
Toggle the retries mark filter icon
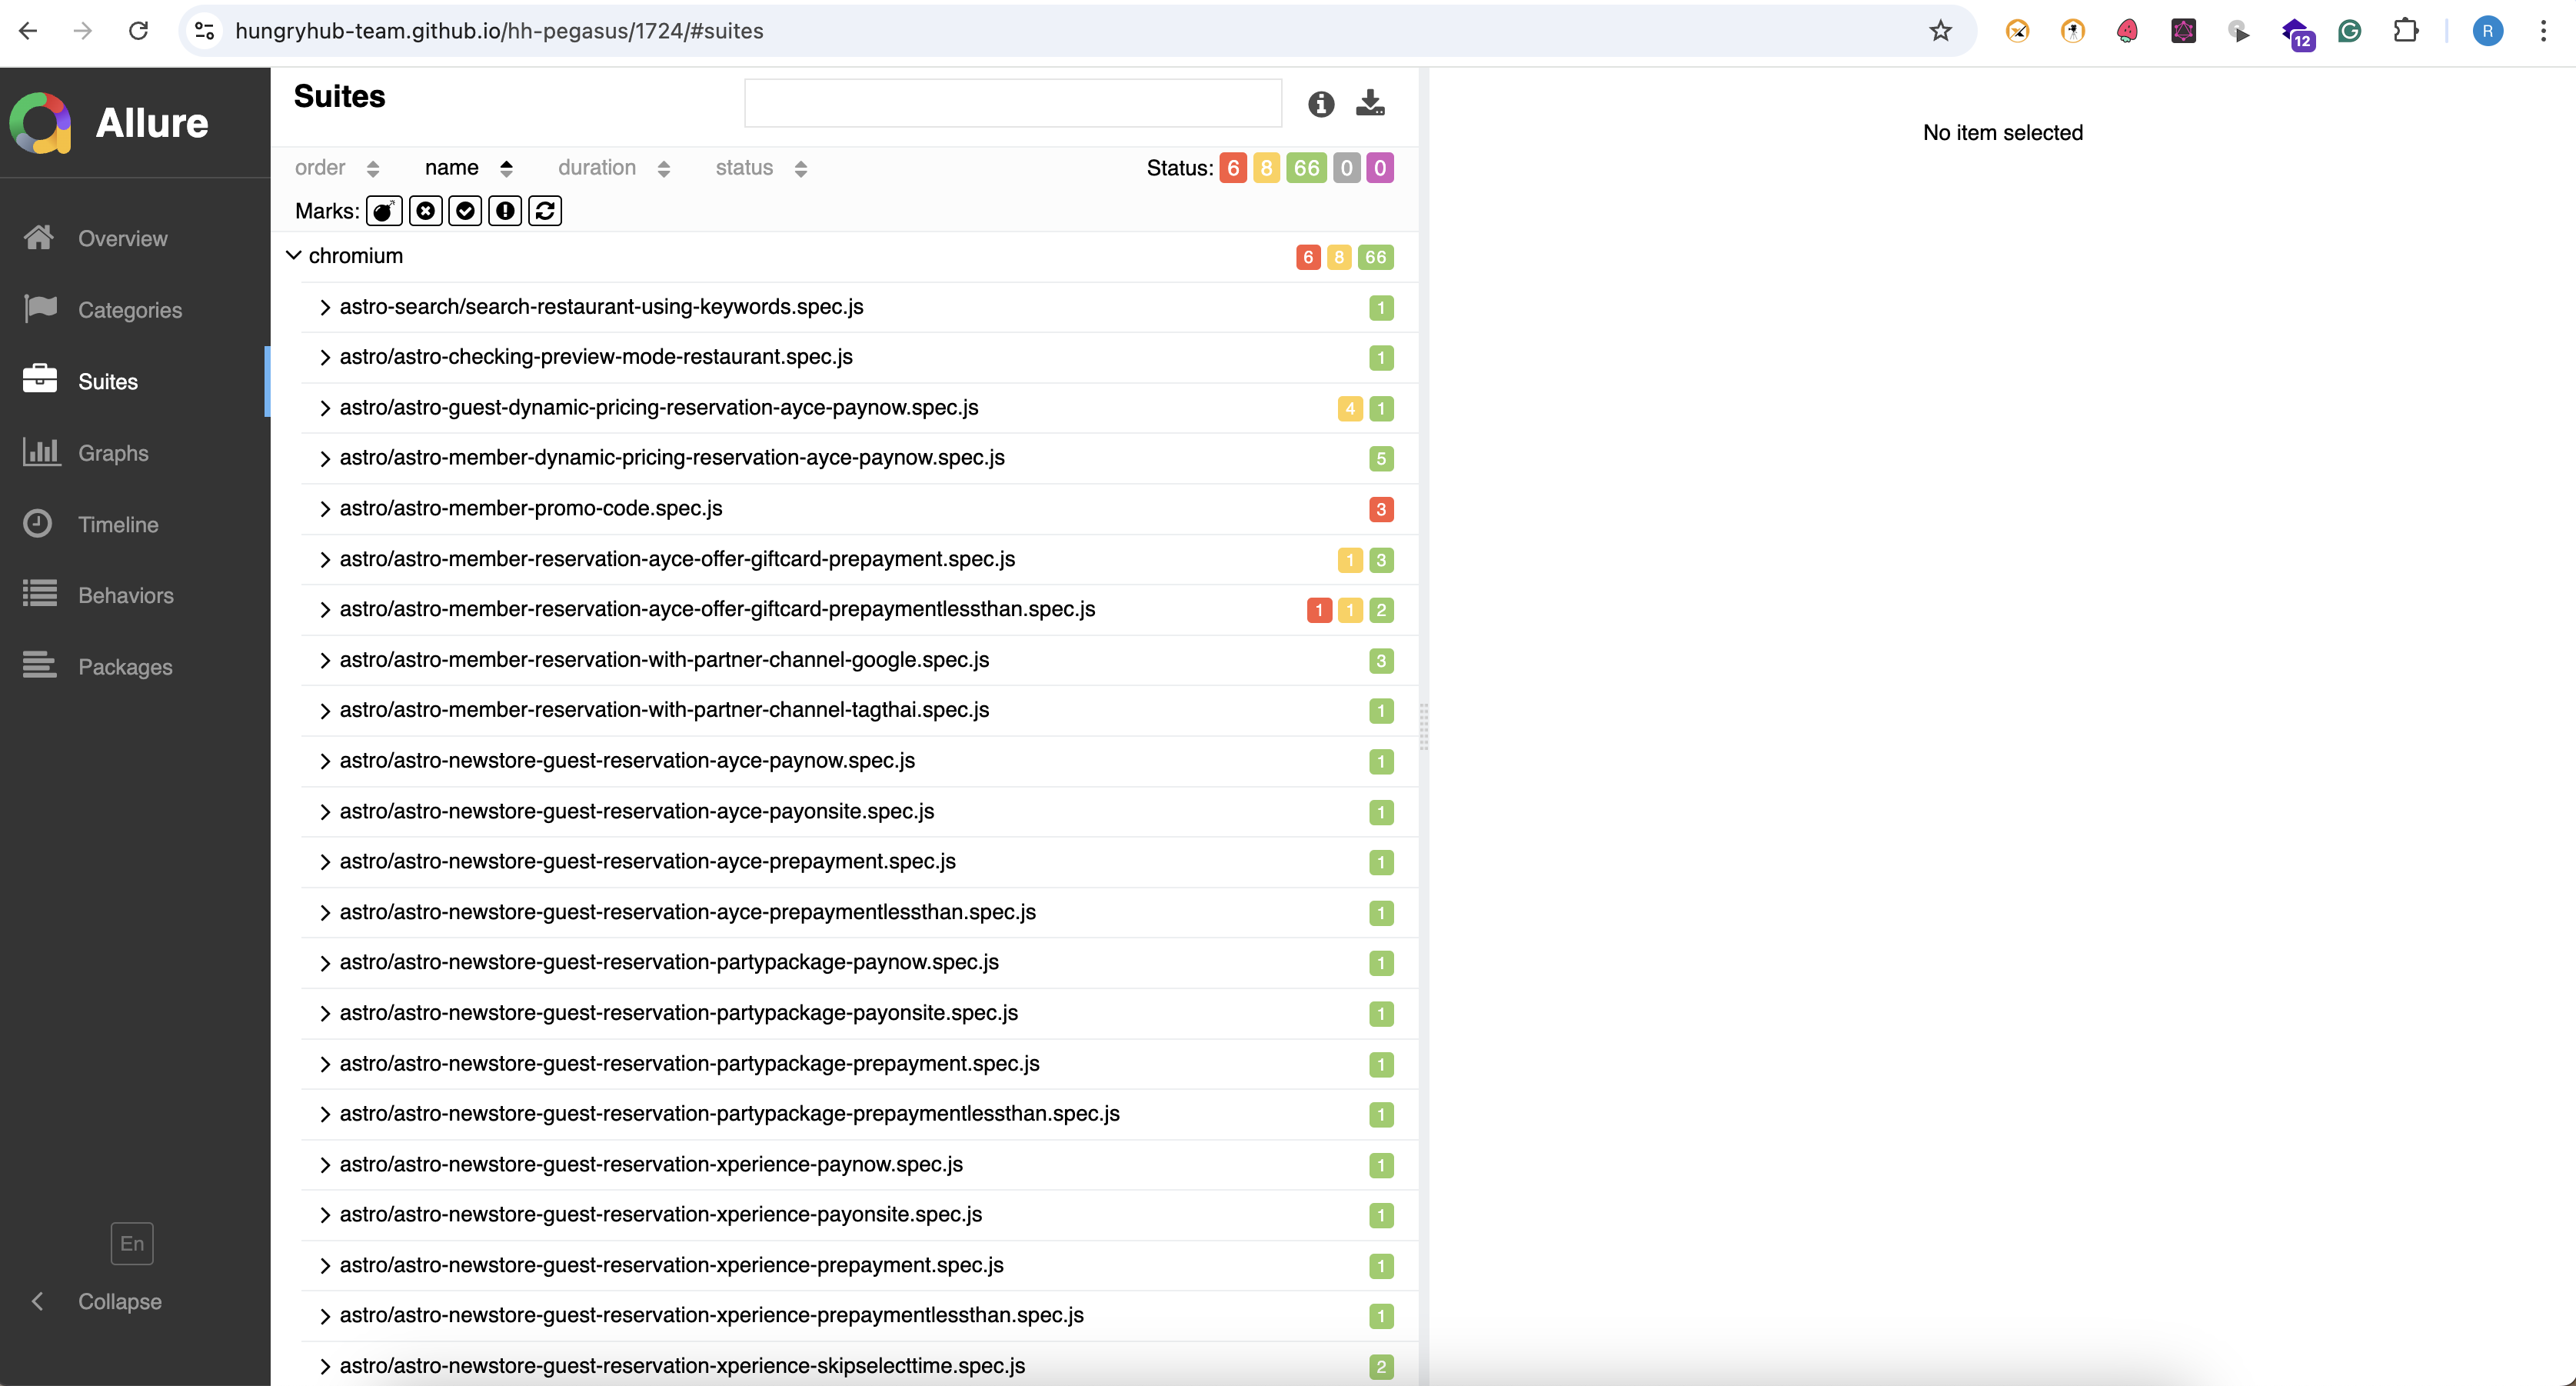pyautogui.click(x=545, y=211)
